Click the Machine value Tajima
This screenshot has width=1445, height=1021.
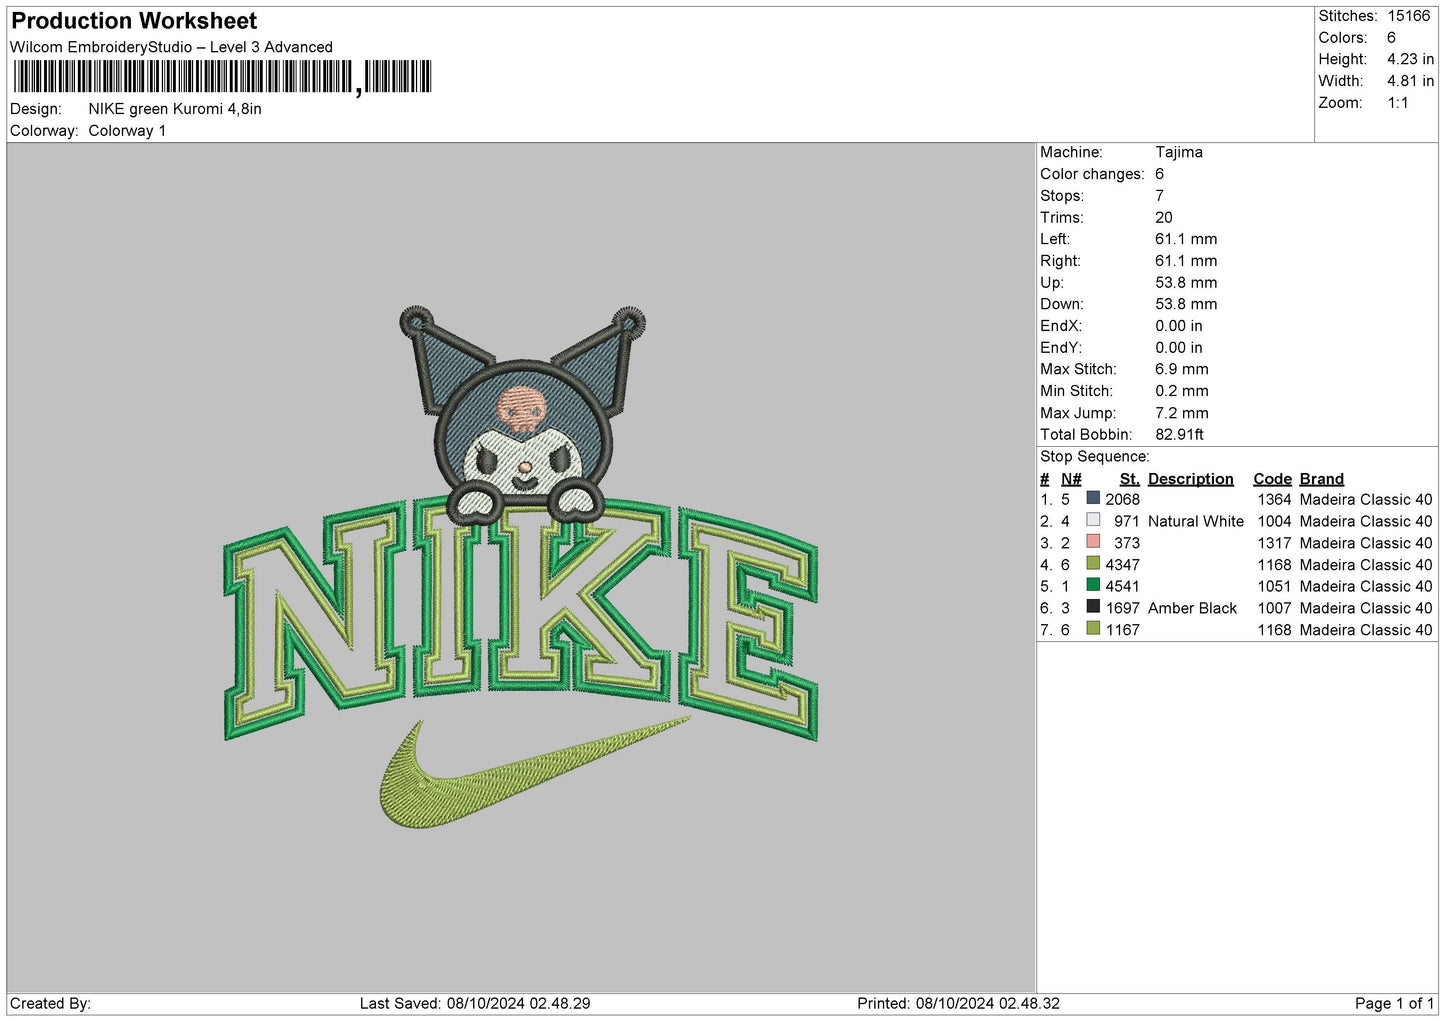coord(1178,152)
